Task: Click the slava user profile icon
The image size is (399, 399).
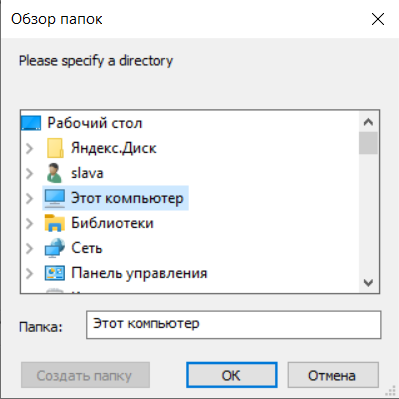Action: point(54,173)
